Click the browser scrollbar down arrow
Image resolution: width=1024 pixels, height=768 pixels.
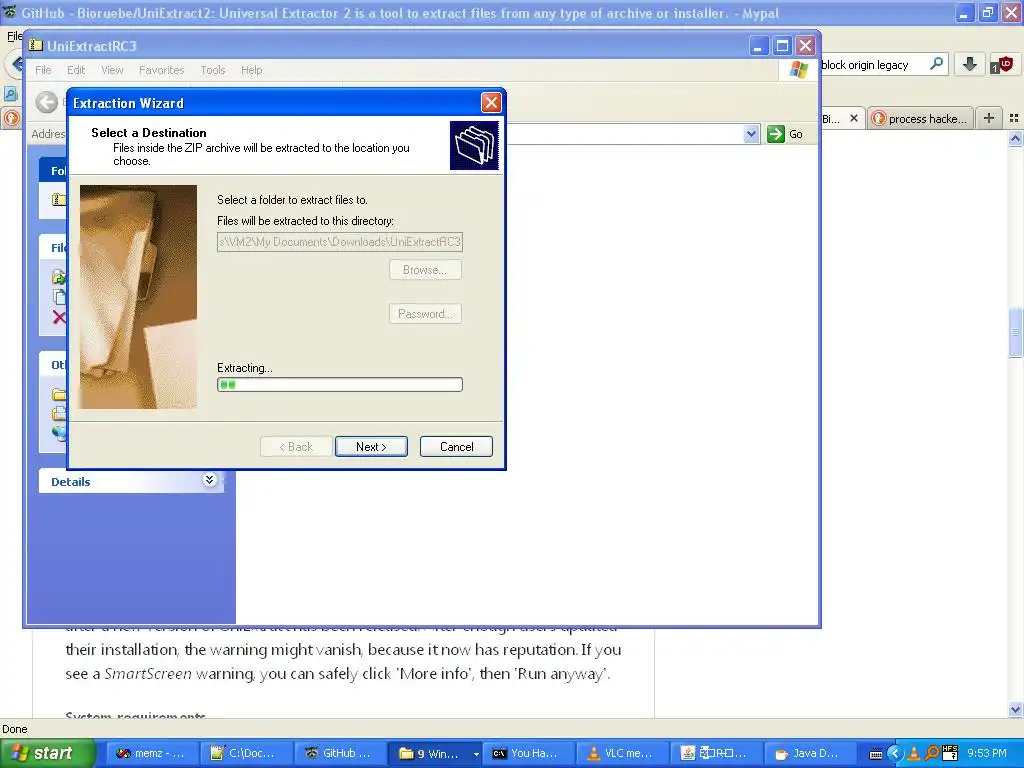coord(1015,710)
